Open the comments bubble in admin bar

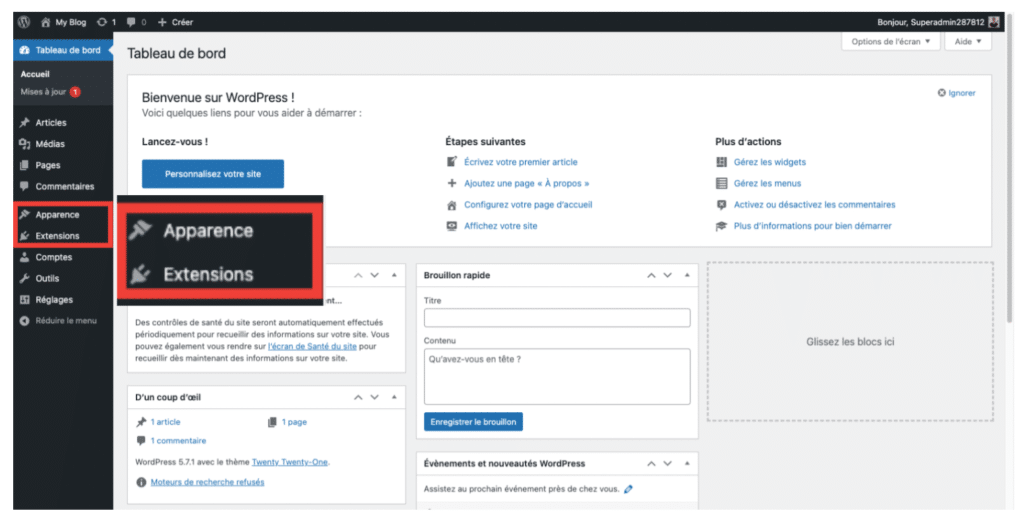point(131,22)
